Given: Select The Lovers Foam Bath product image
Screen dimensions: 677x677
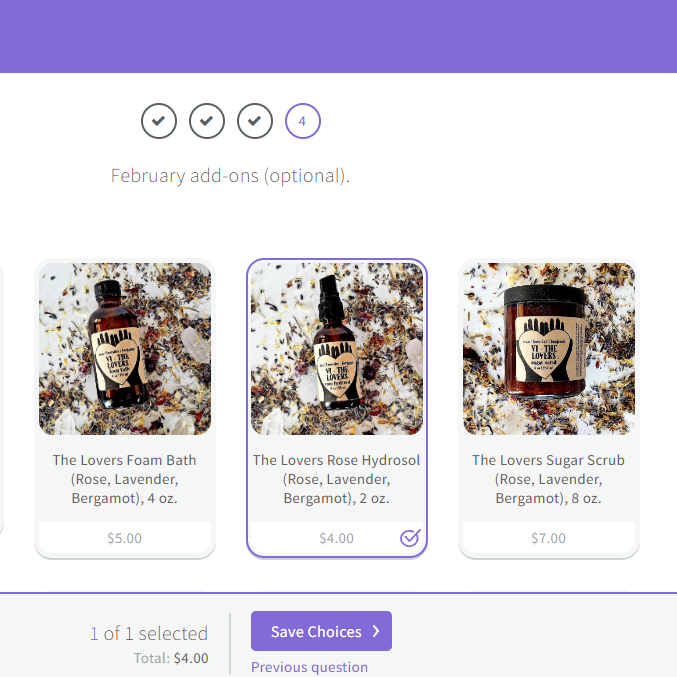Looking at the screenshot, I should (x=125, y=349).
